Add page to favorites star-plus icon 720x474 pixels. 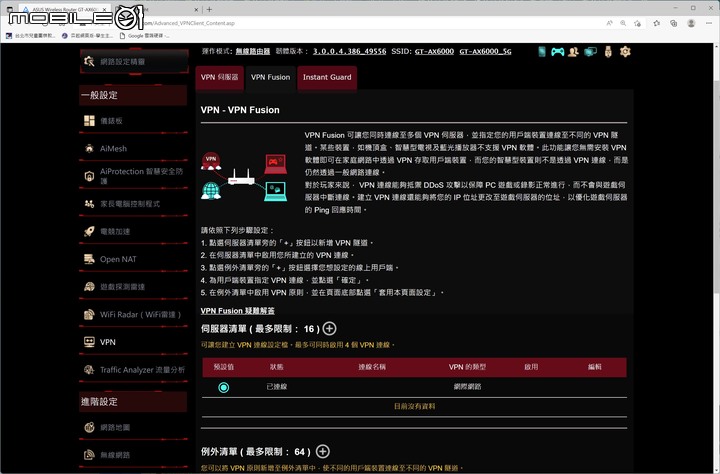637,23
